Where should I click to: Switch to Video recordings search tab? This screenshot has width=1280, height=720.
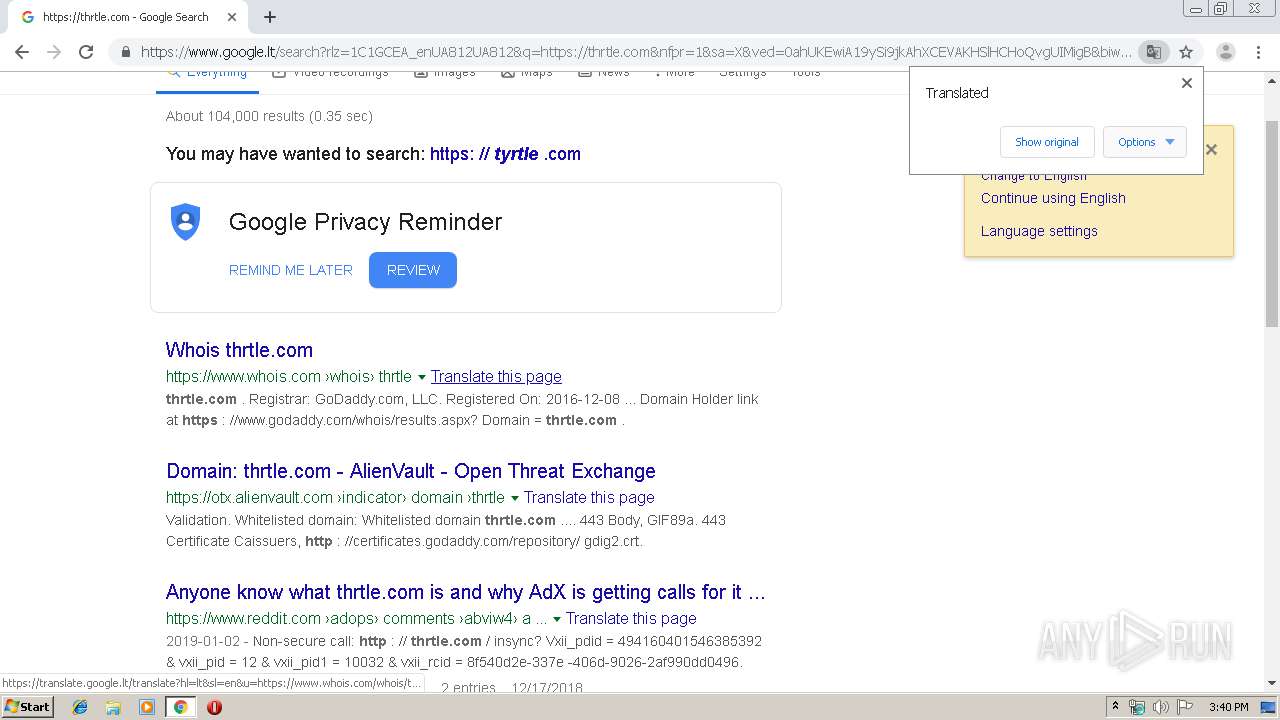click(x=330, y=74)
